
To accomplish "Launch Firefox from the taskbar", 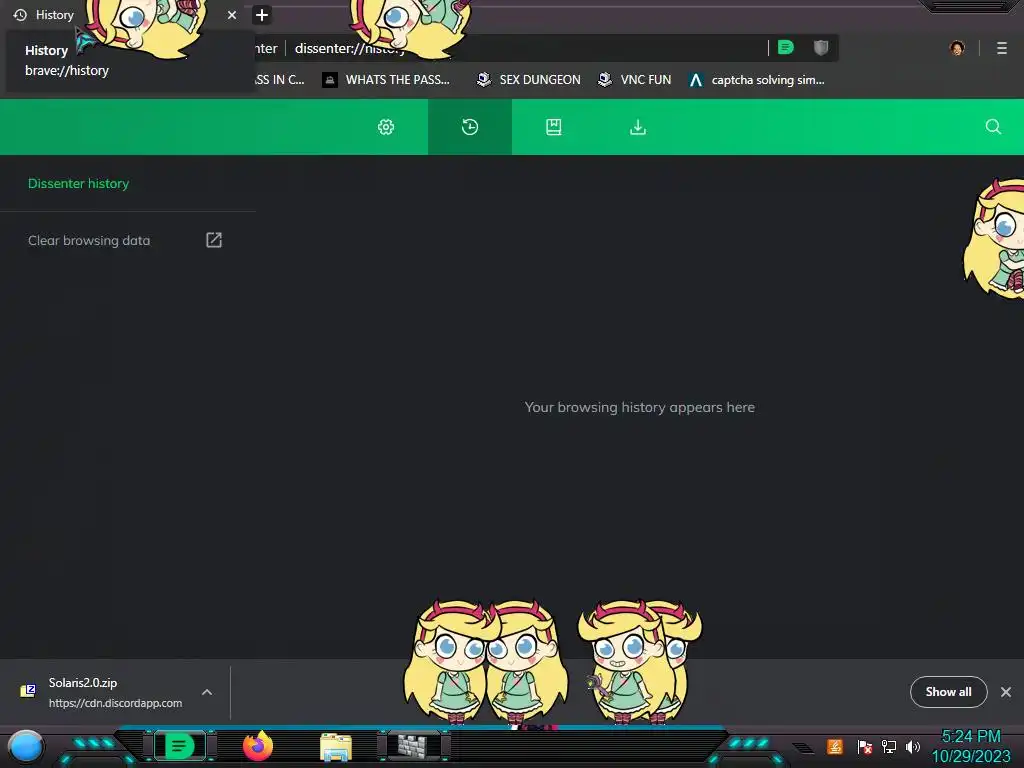I will pyautogui.click(x=258, y=746).
